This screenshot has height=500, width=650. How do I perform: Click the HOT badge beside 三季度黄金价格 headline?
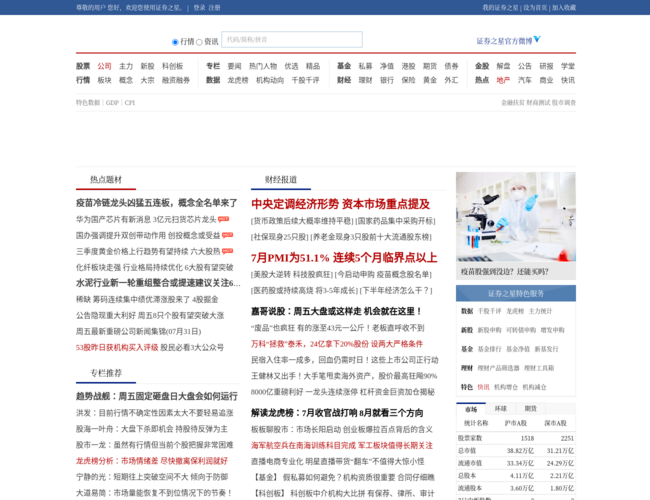[228, 251]
